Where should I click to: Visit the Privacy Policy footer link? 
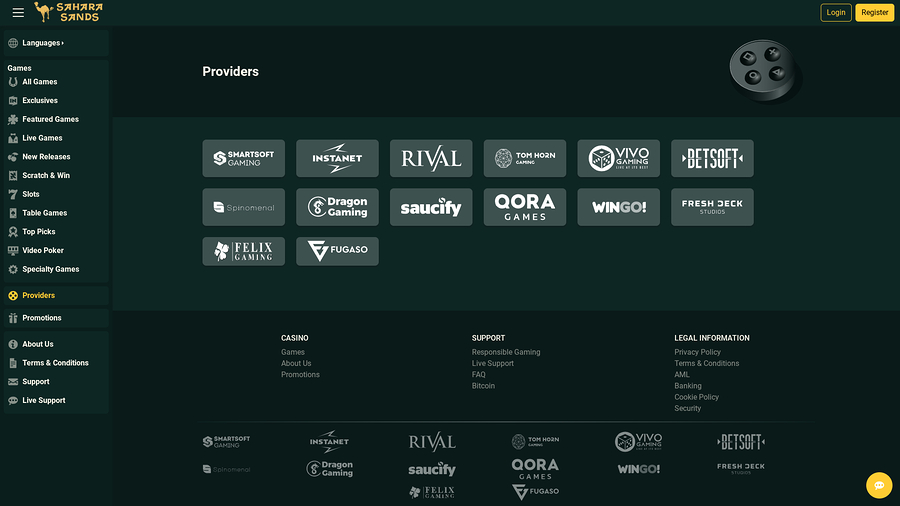(x=697, y=352)
